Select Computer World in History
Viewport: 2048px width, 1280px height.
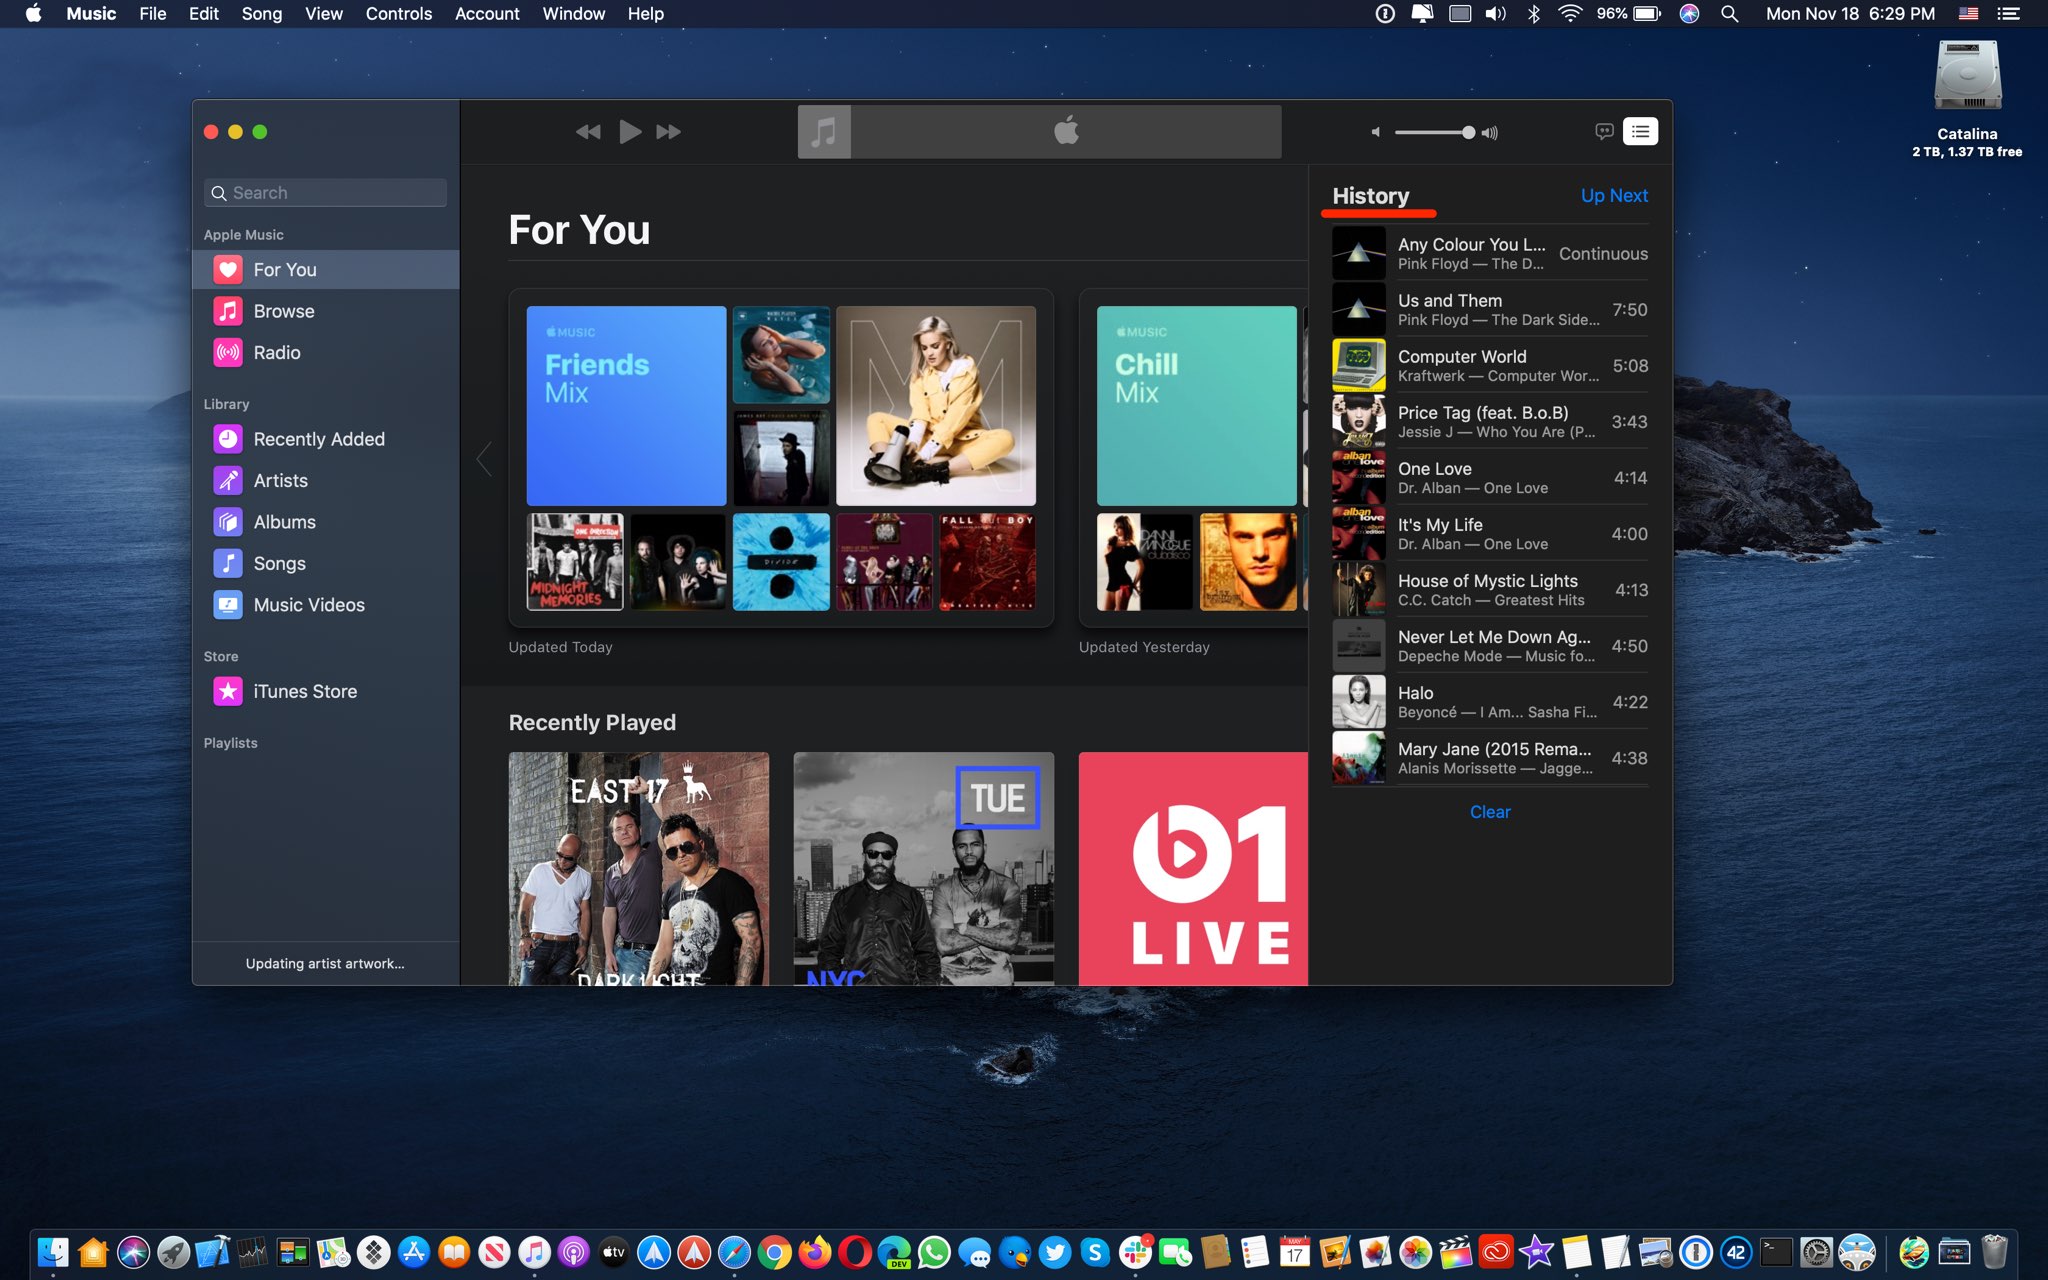click(x=1490, y=366)
